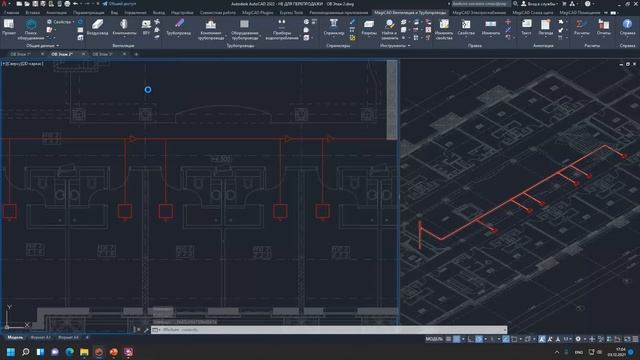640x360 pixels.
Task: Click the МОДЕЛЬ button in status bar
Action: click(x=434, y=339)
